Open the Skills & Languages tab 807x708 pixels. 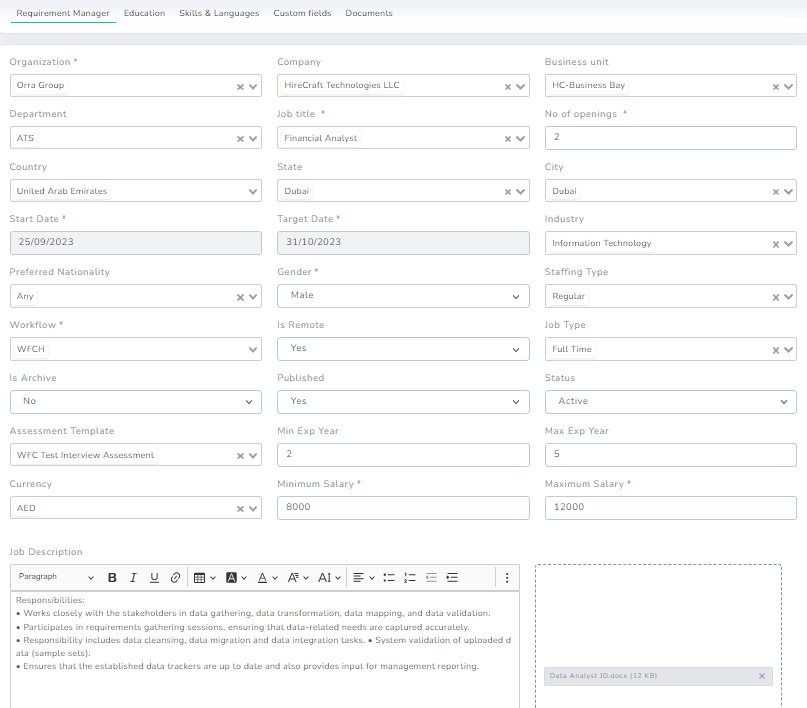[219, 14]
